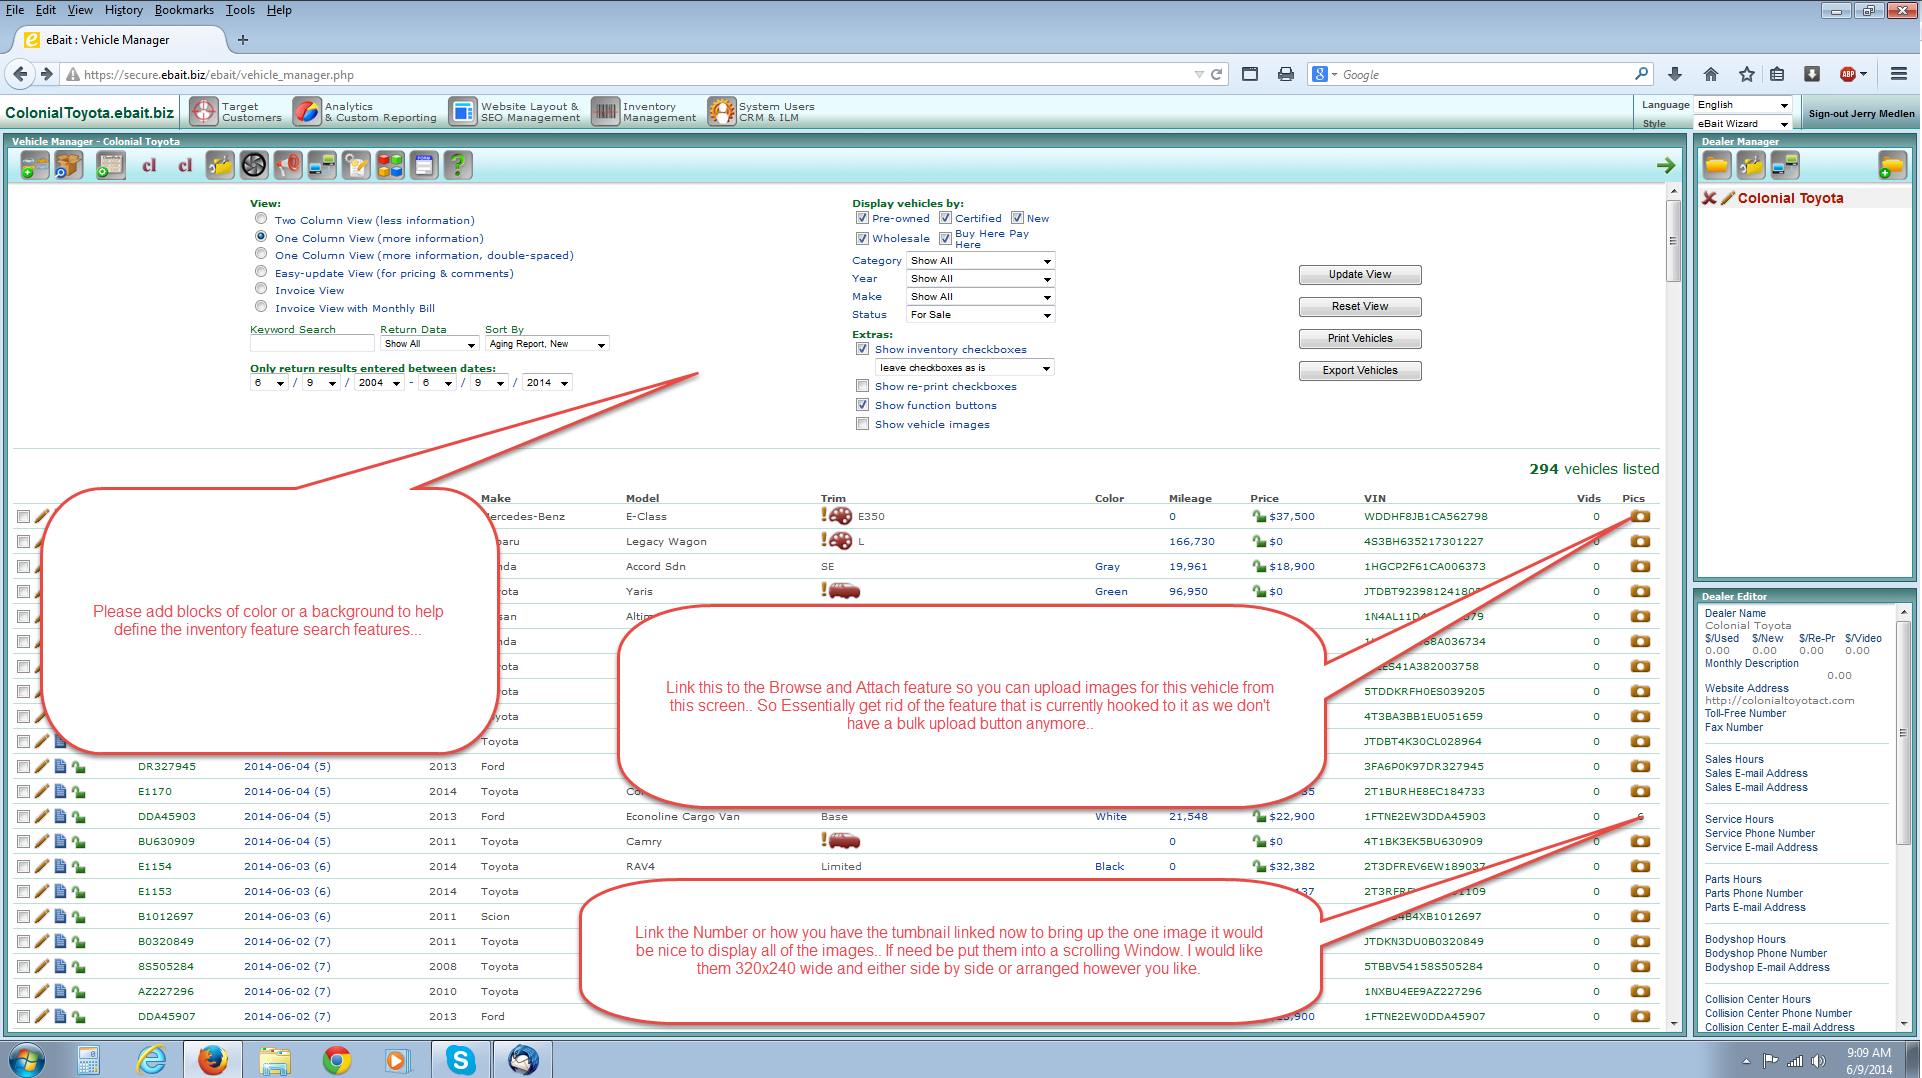
Task: Click the Chrome icon in taskbar
Action: point(336,1059)
